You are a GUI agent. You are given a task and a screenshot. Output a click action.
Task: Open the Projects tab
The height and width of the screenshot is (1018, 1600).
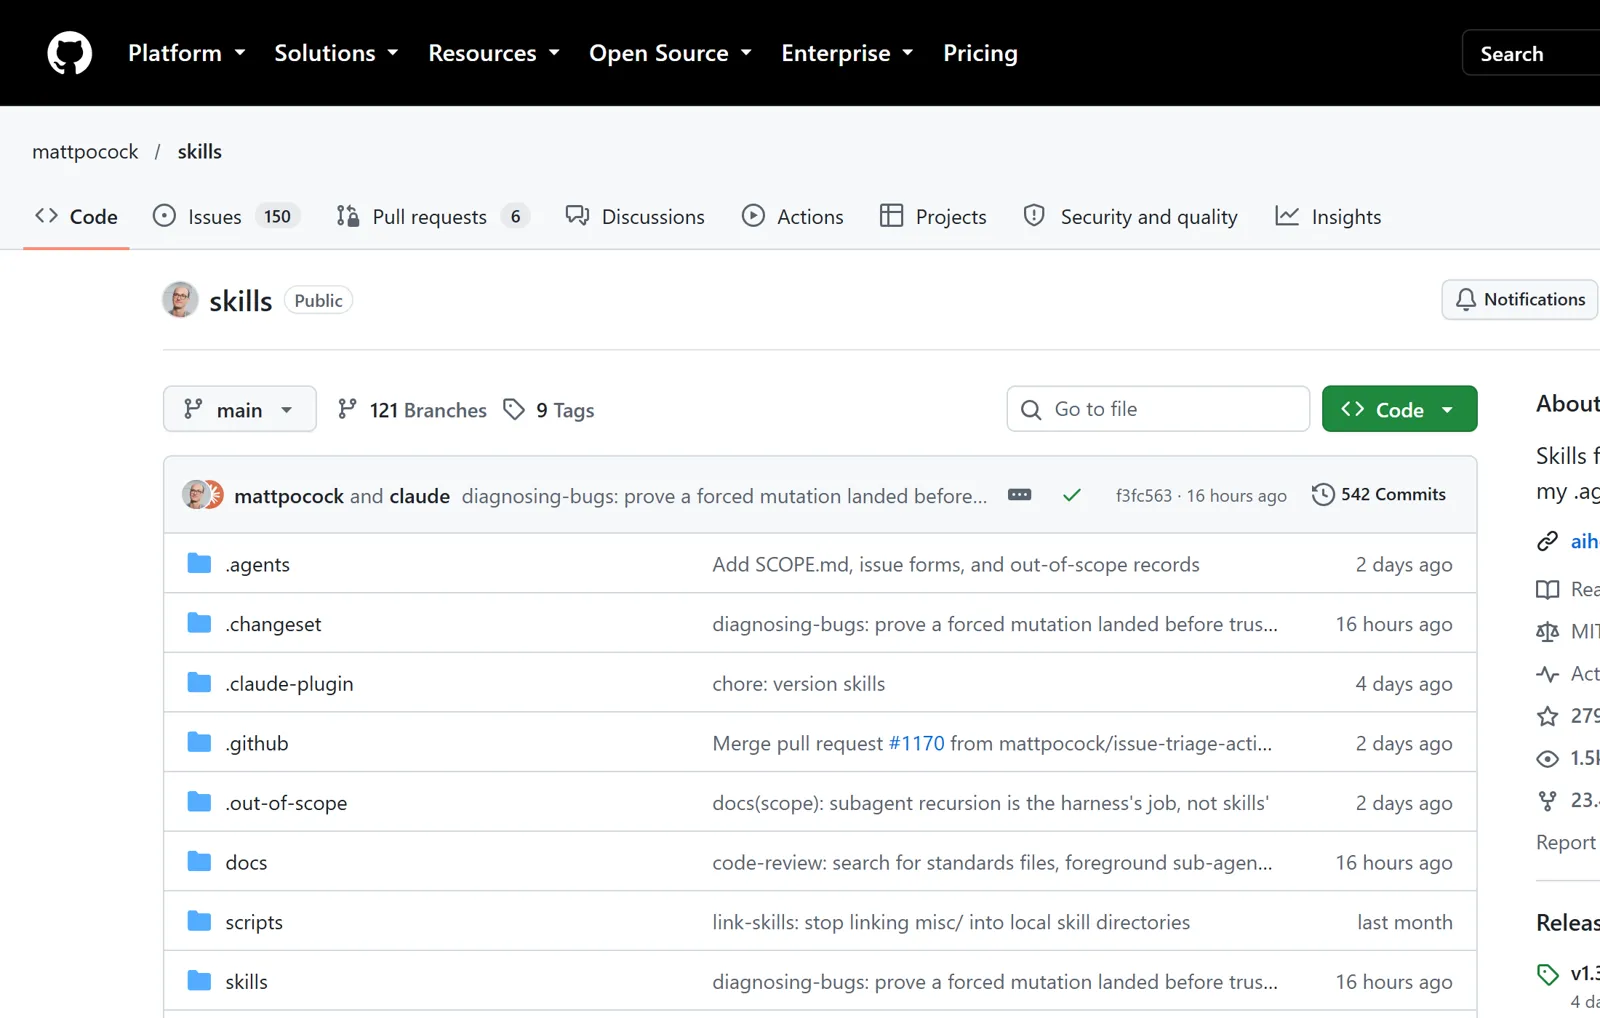pyautogui.click(x=933, y=216)
